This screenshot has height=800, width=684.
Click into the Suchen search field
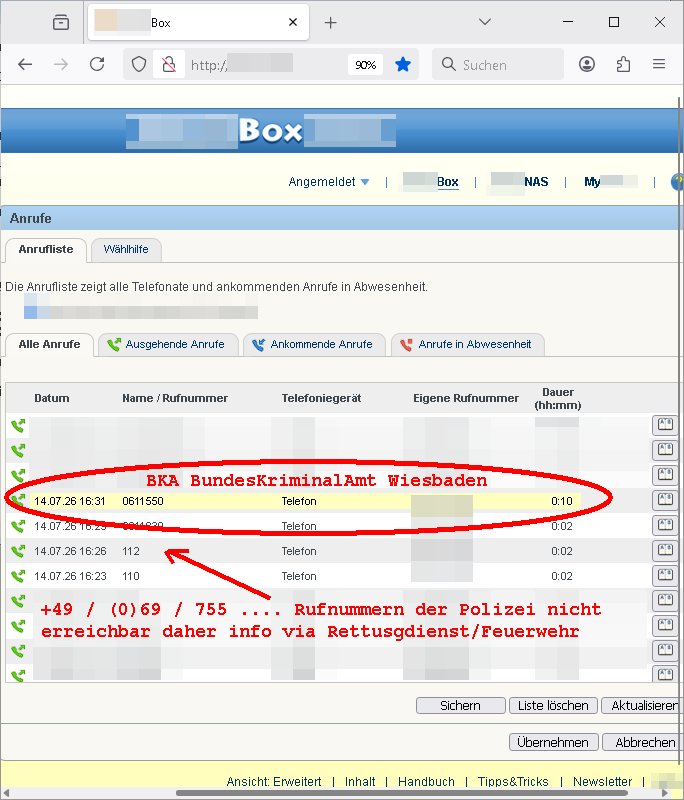point(499,64)
